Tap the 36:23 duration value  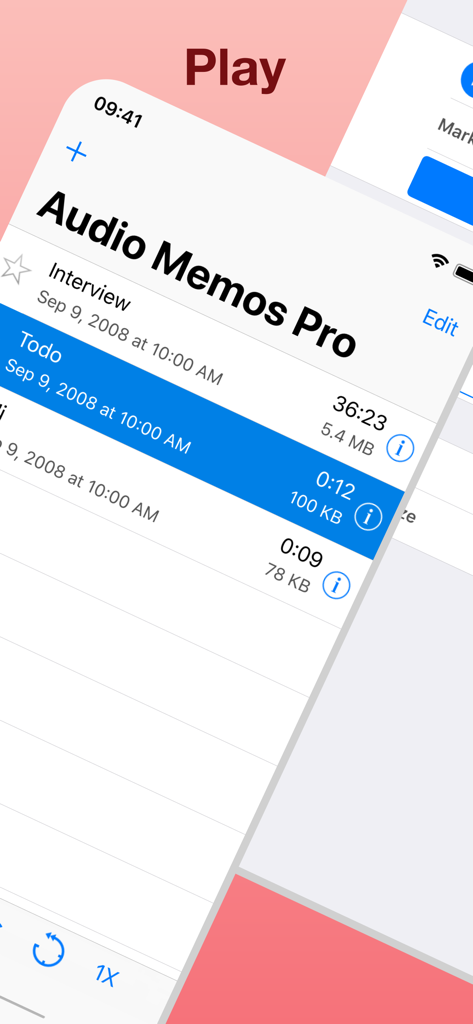[x=360, y=413]
